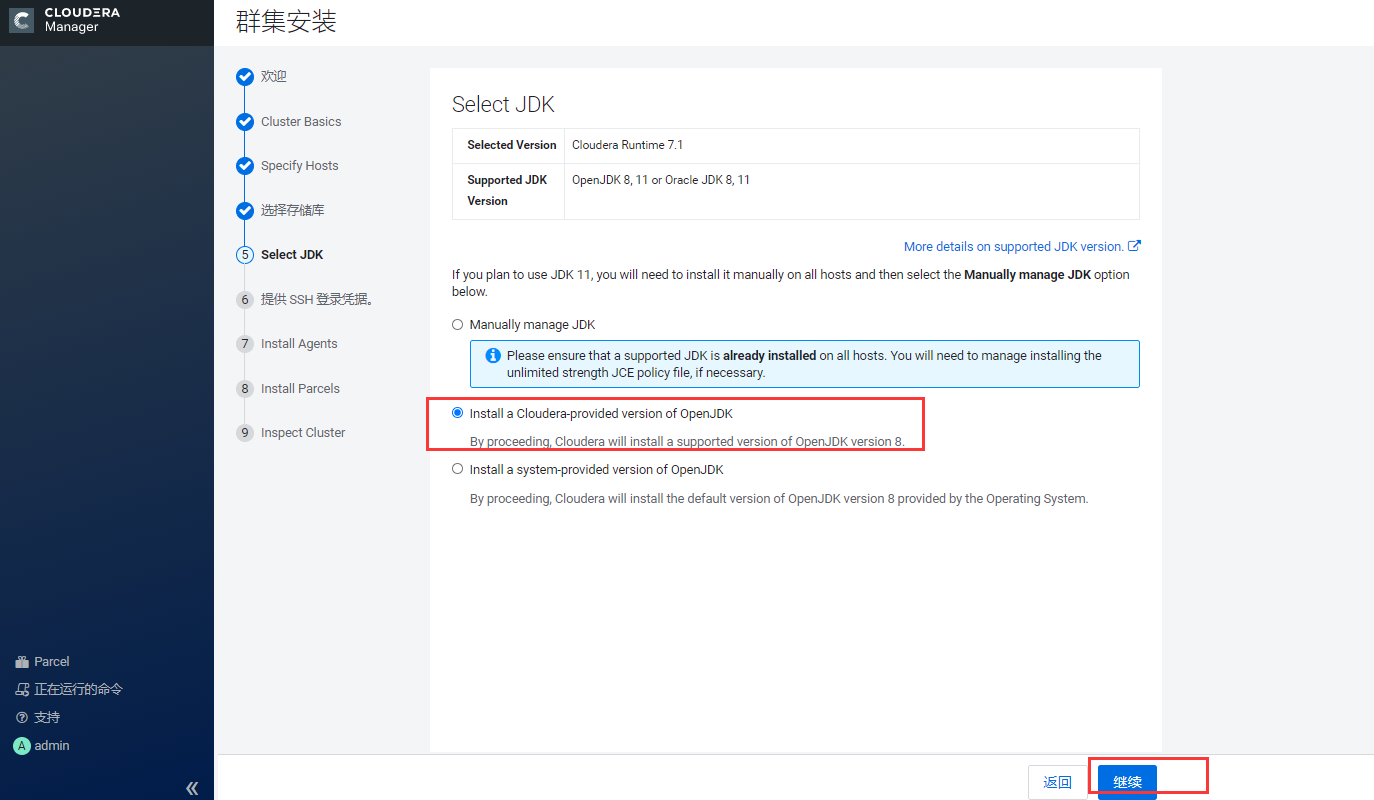Go to the Cluster Basics step
The width and height of the screenshot is (1374, 800).
(301, 122)
